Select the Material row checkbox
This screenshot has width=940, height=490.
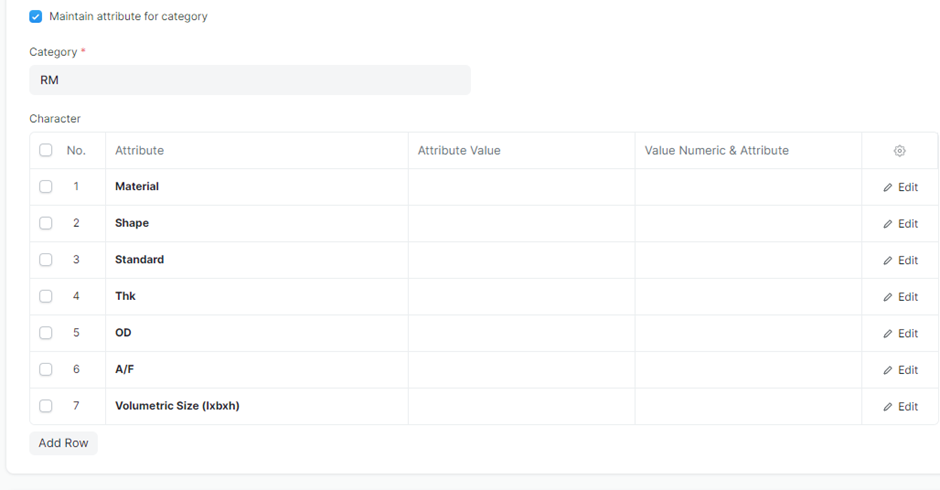(x=46, y=187)
